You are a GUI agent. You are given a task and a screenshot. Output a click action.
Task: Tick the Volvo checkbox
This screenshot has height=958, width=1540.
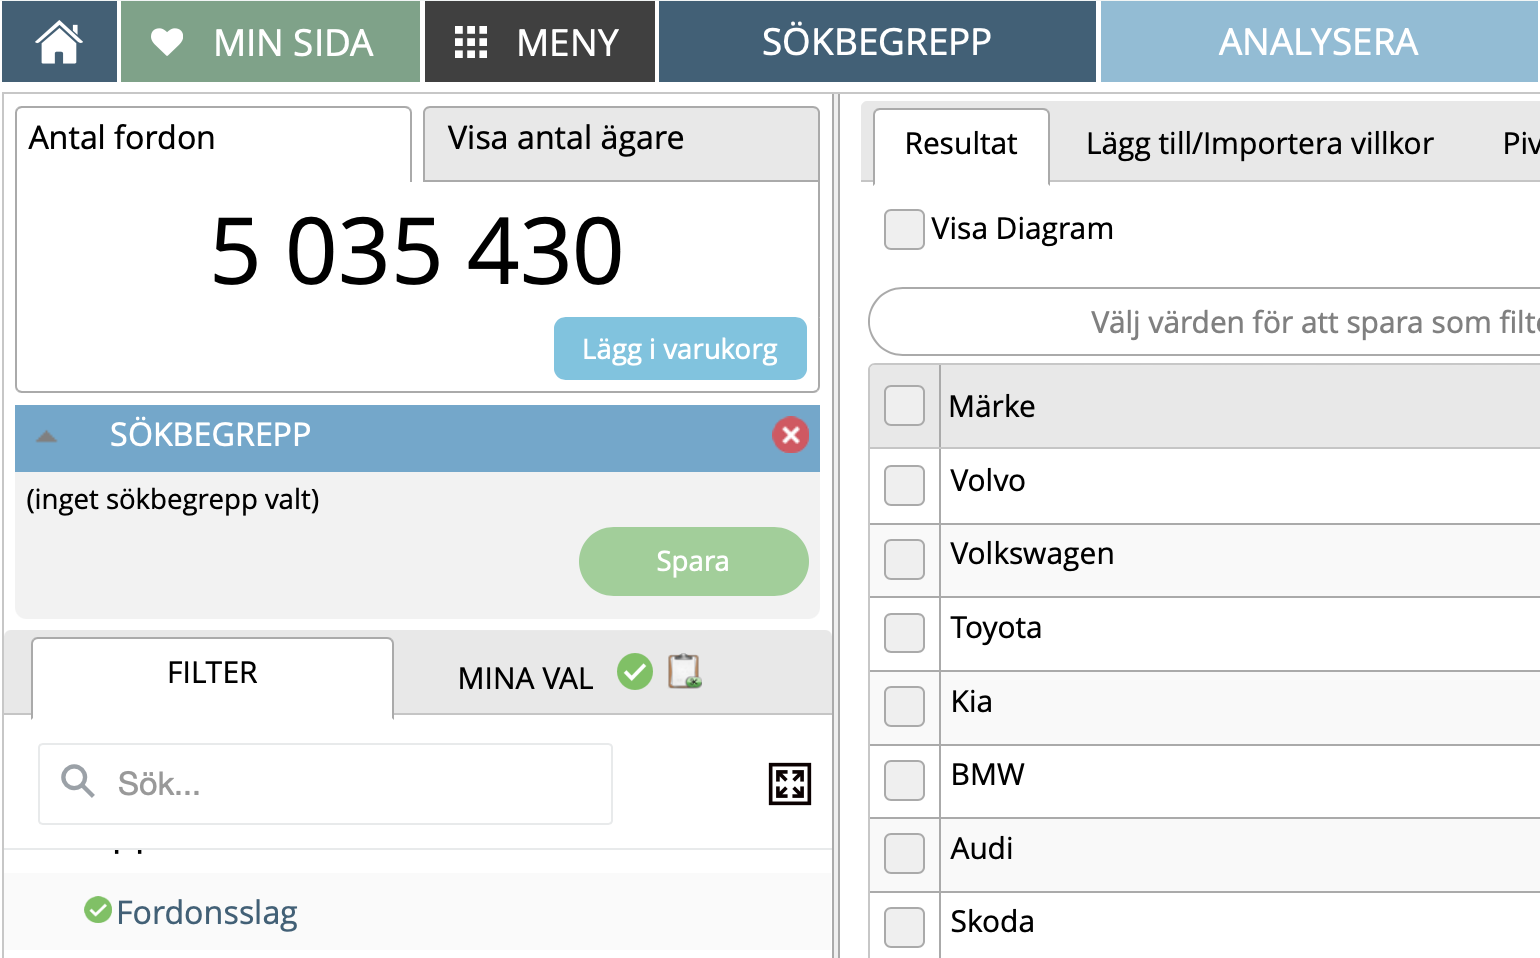(x=904, y=485)
